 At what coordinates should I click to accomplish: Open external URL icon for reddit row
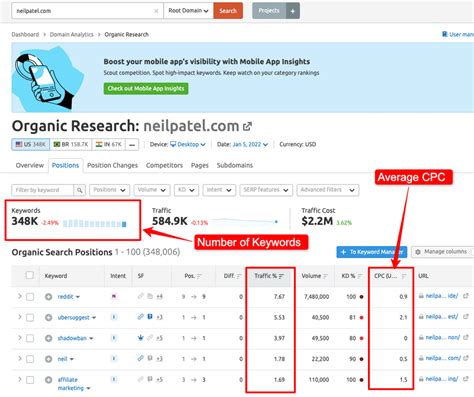[466, 296]
